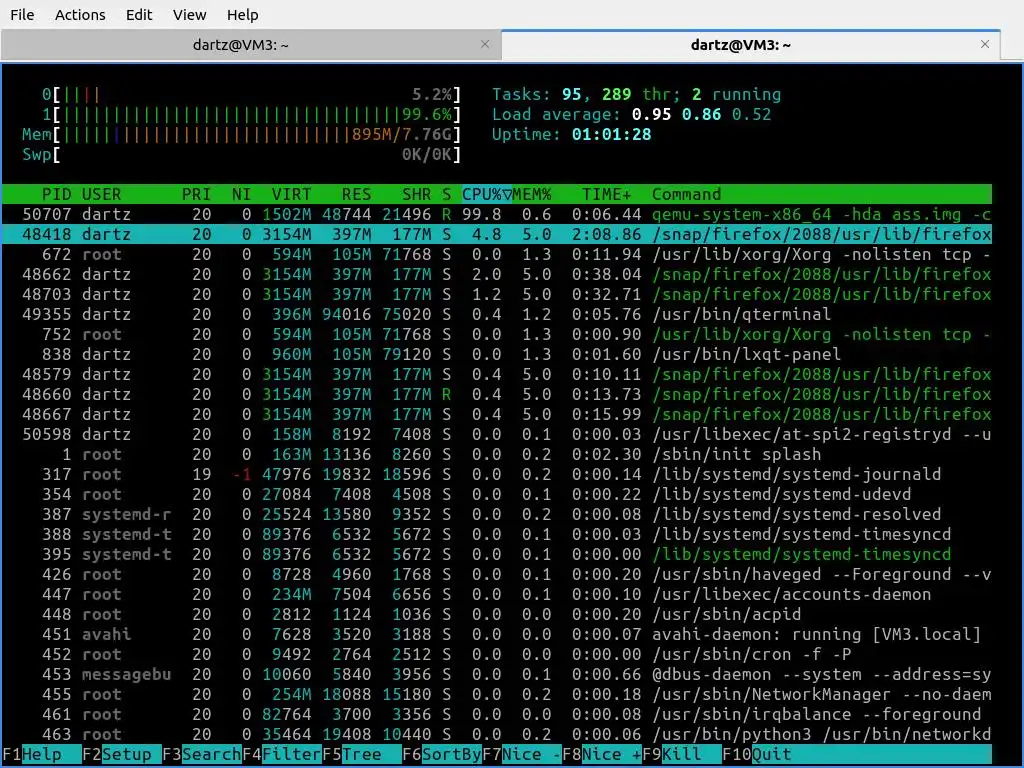1024x768 pixels.
Task: Select NetworkManager row PID 455
Action: tap(497, 694)
